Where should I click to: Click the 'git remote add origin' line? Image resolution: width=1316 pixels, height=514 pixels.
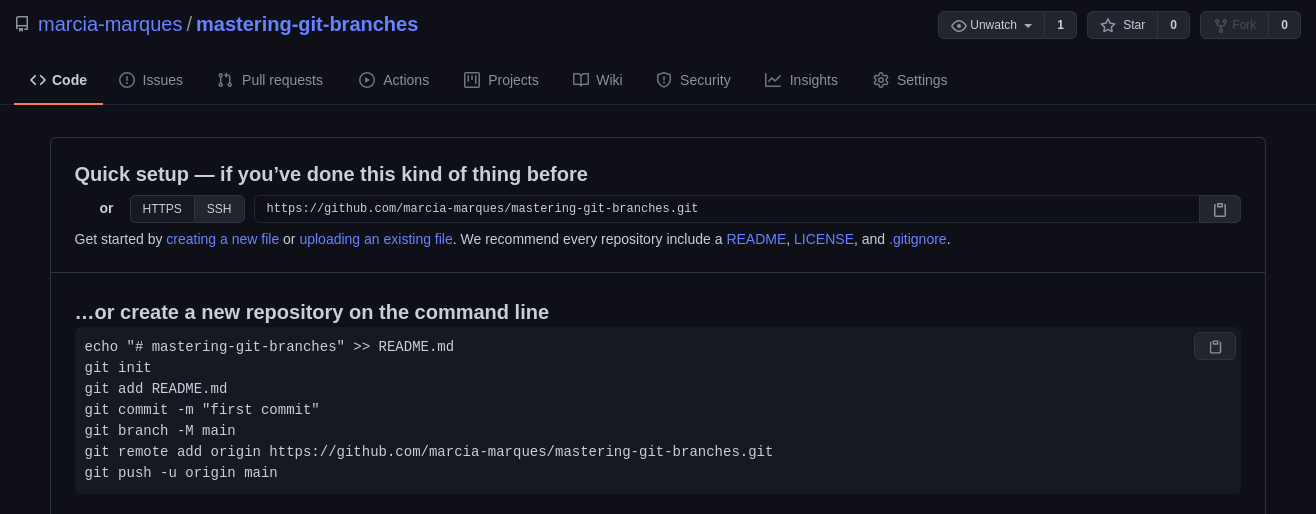pos(429,452)
